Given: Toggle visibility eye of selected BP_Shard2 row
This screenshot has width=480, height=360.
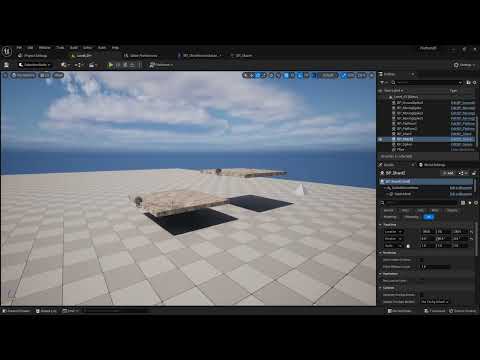Looking at the screenshot, I should coord(381,139).
